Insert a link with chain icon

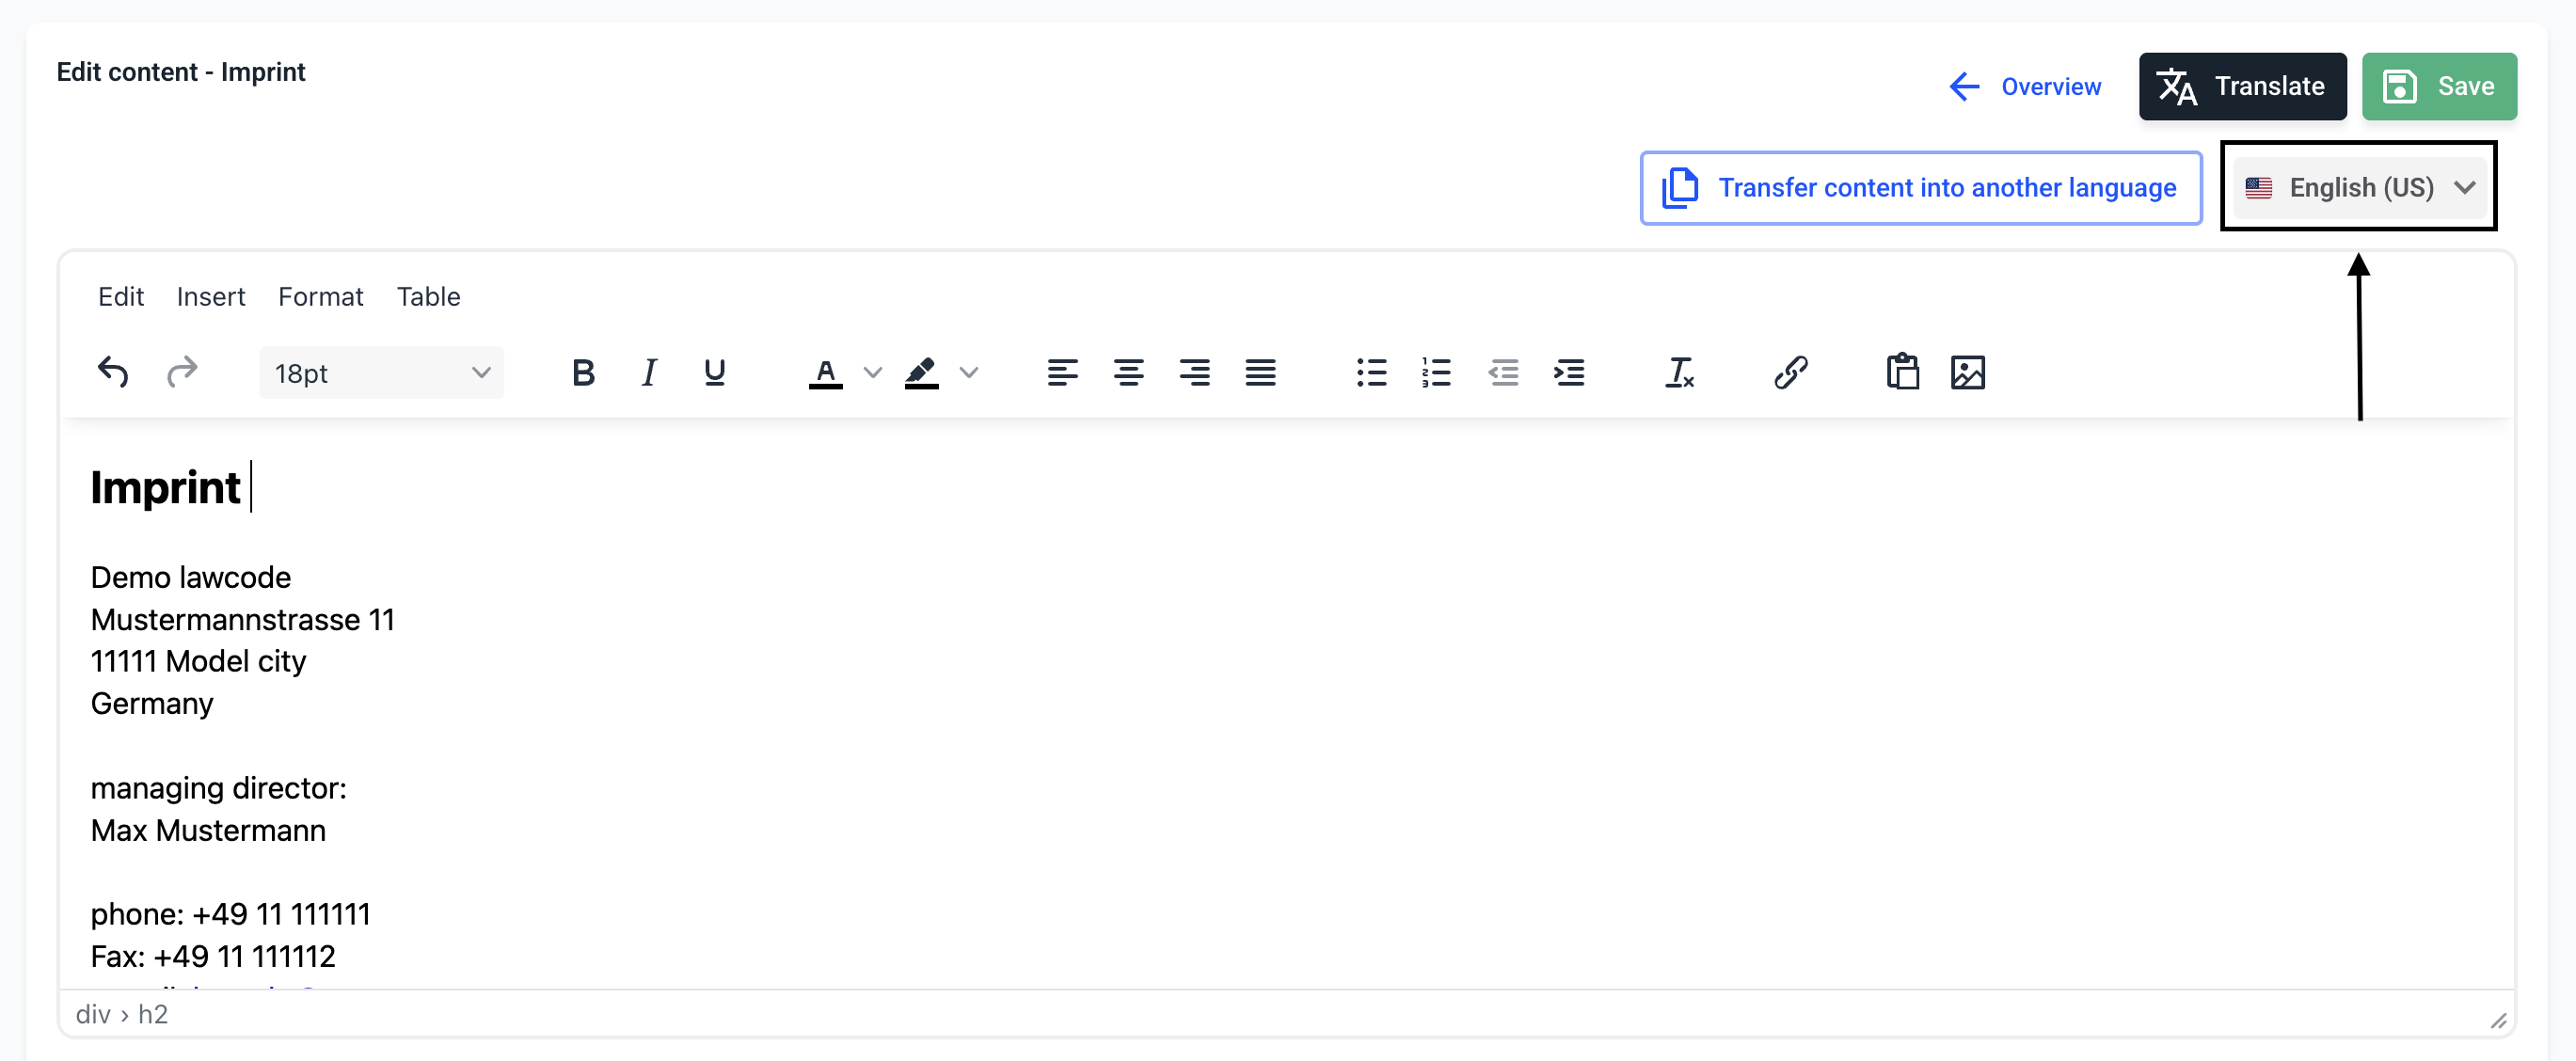click(1790, 372)
